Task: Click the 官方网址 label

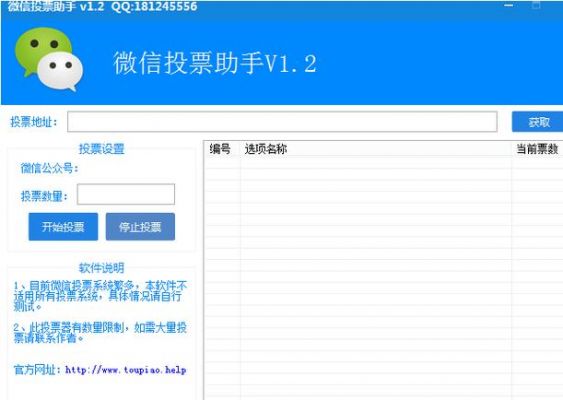Action: 37,369
